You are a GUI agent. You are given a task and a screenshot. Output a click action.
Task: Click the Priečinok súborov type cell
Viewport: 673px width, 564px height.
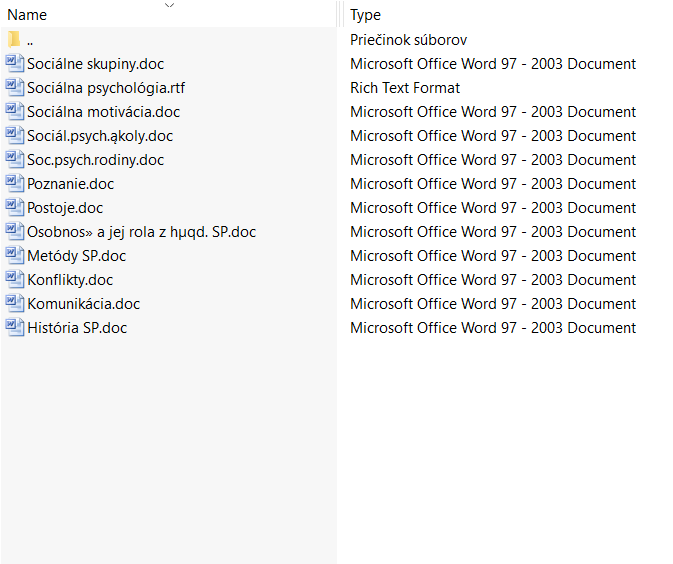[x=409, y=39]
